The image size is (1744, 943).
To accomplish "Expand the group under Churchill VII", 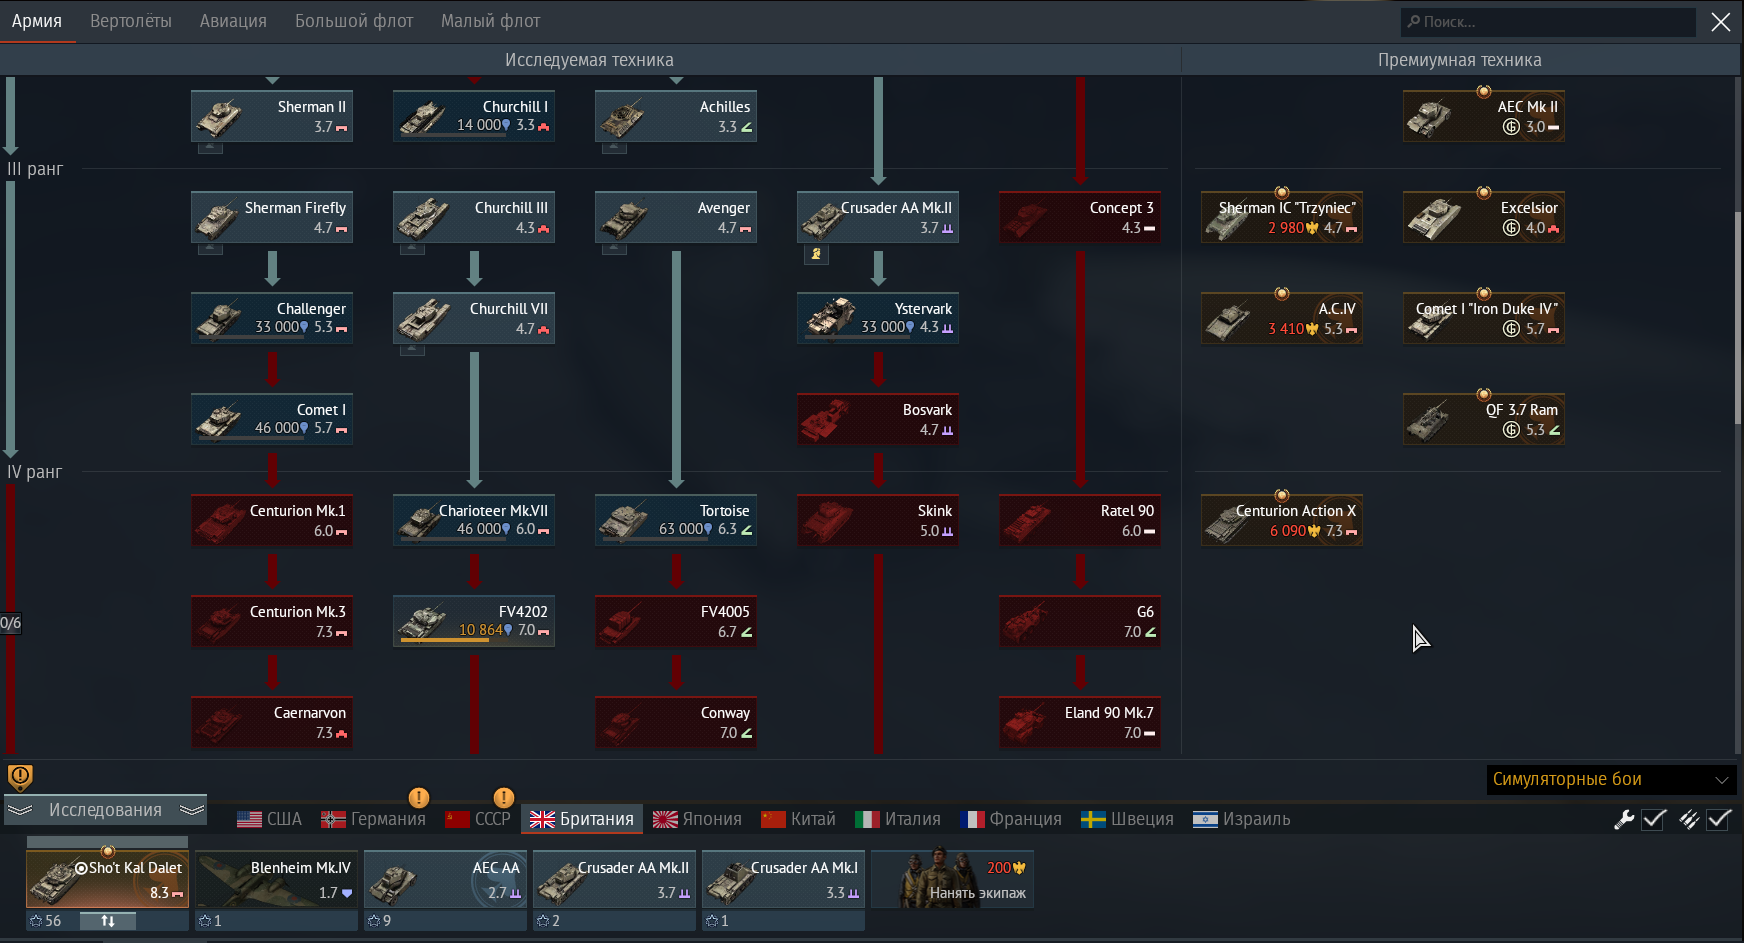I will (412, 350).
